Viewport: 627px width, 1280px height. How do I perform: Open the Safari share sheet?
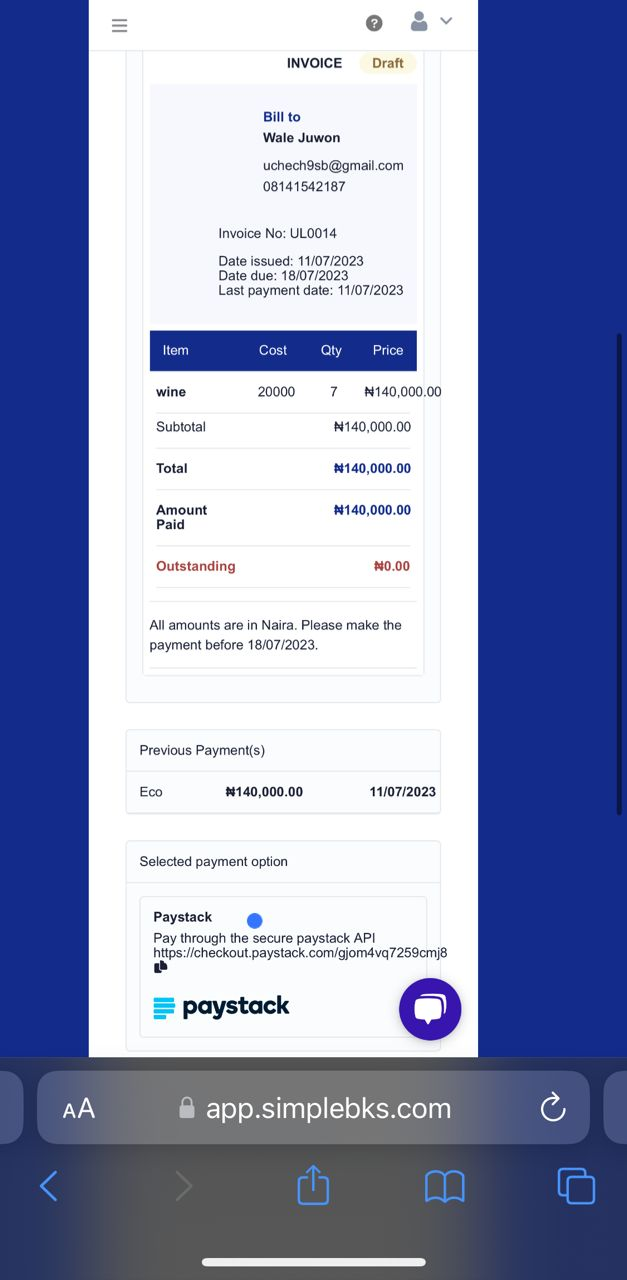click(x=313, y=1185)
